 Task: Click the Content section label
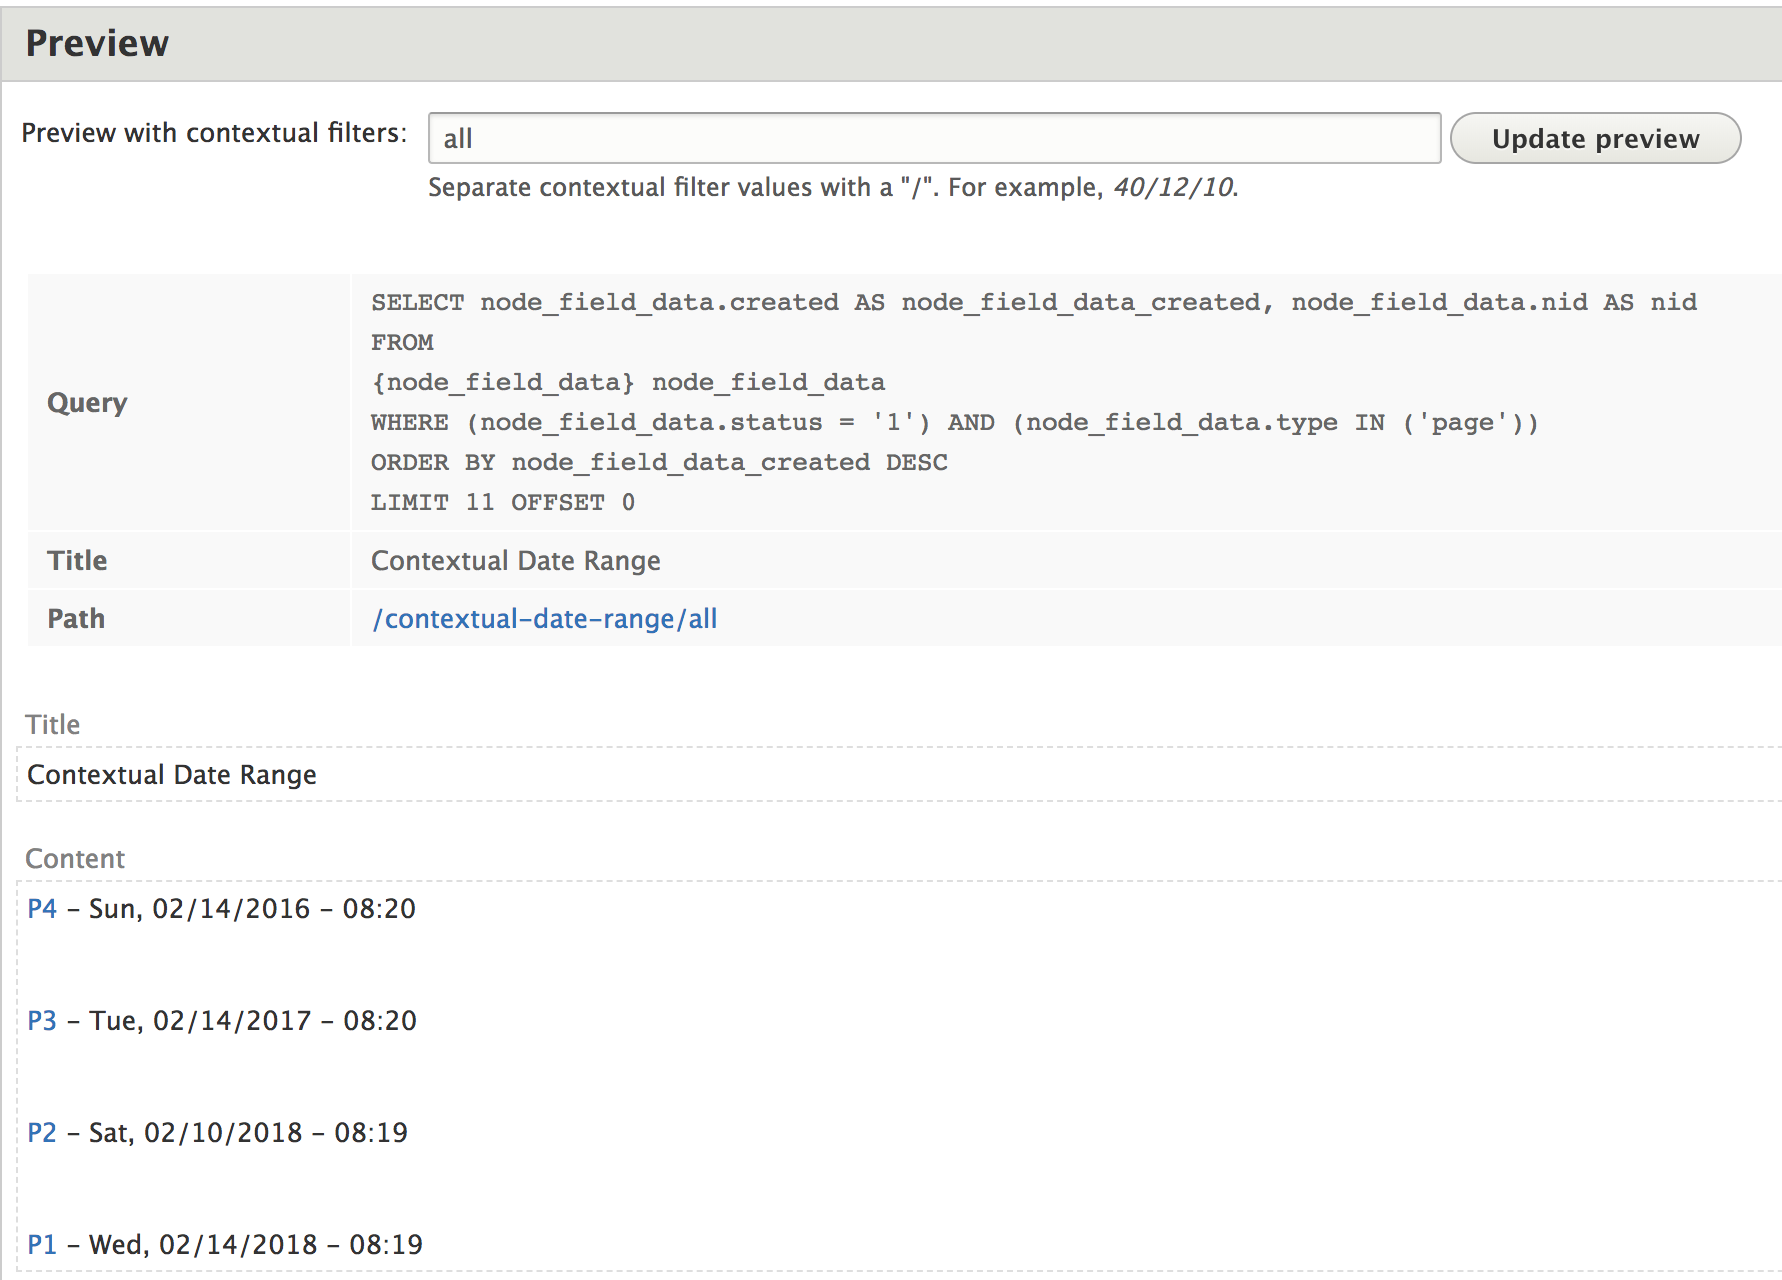75,858
